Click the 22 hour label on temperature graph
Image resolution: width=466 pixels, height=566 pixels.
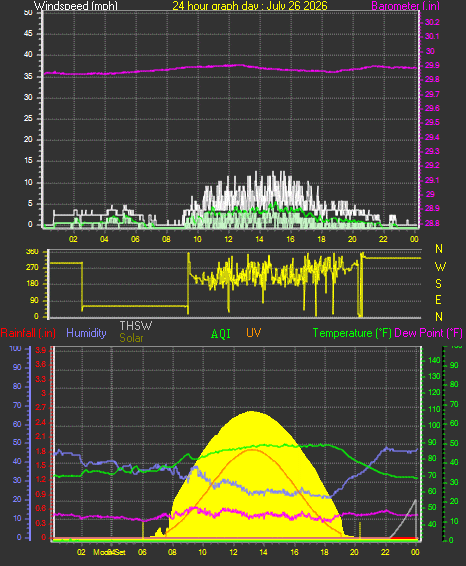pyautogui.click(x=385, y=552)
